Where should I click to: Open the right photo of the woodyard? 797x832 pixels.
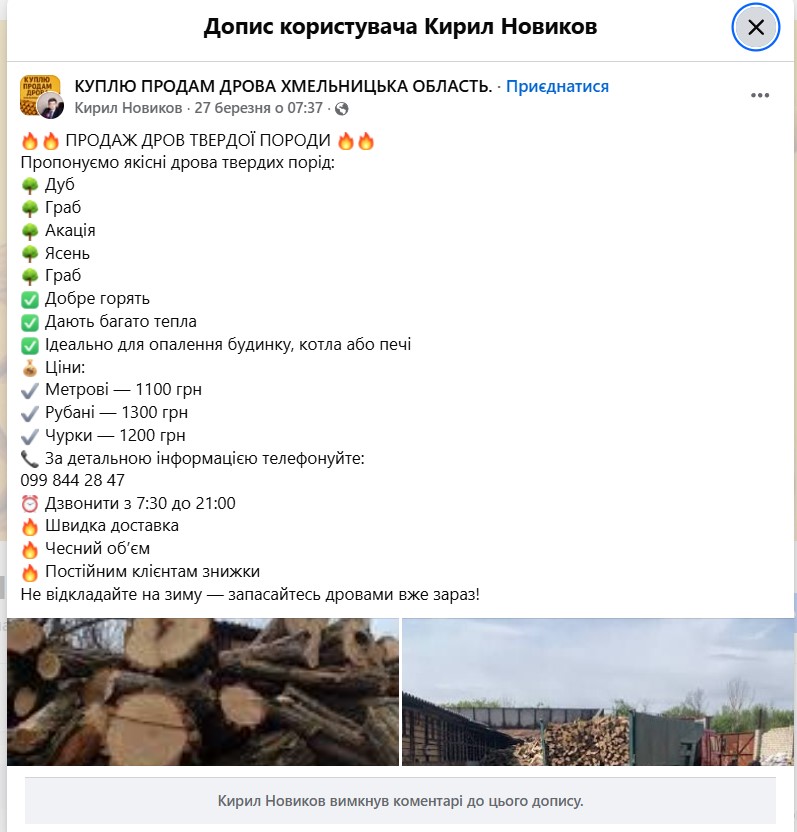(x=598, y=692)
